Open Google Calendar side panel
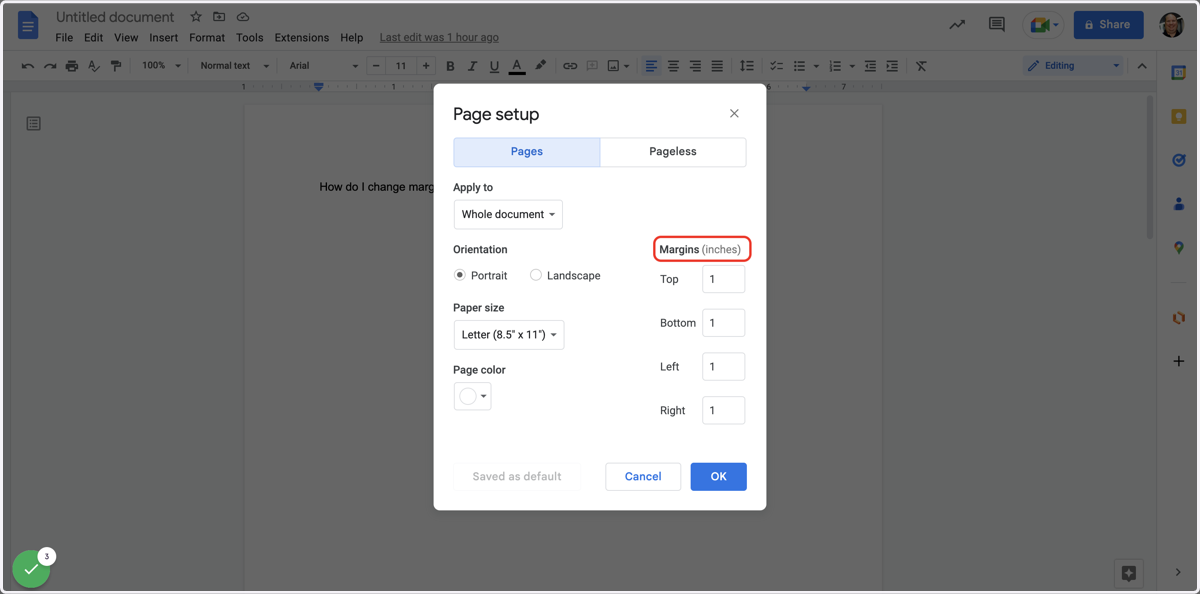Image resolution: width=1200 pixels, height=594 pixels. point(1179,73)
